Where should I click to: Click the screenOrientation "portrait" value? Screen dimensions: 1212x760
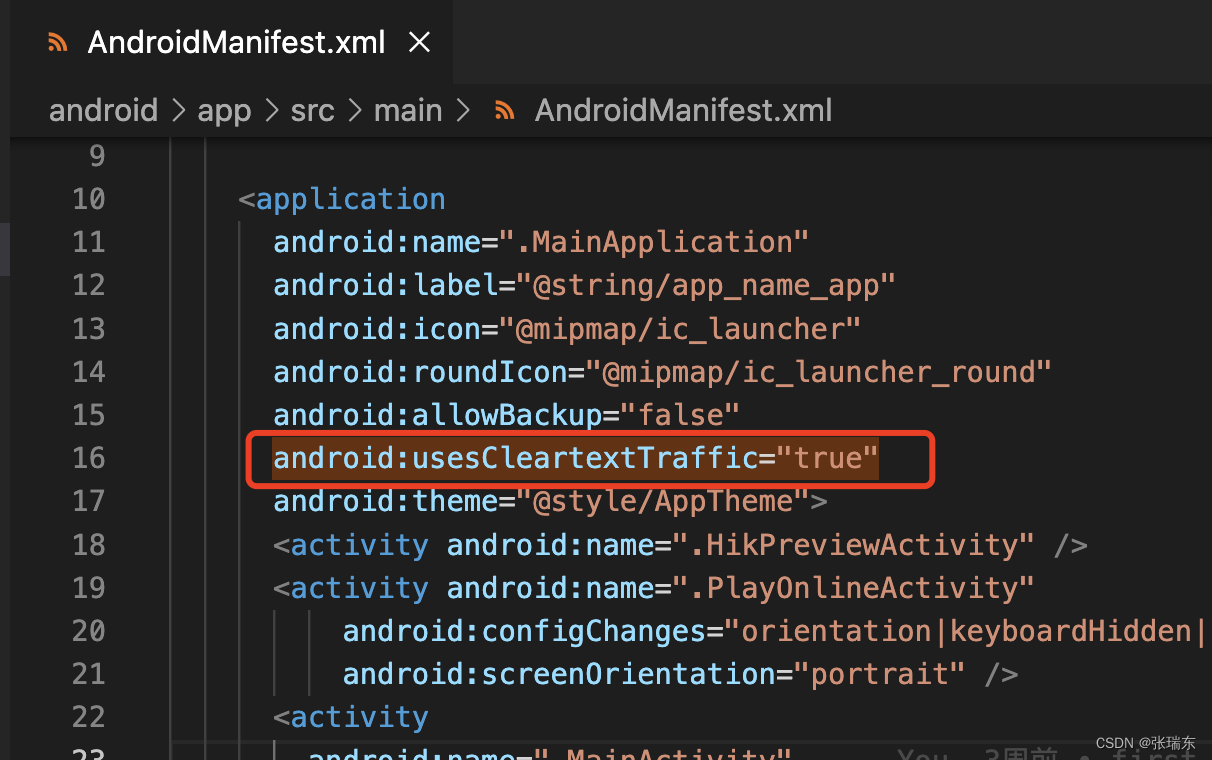(880, 673)
